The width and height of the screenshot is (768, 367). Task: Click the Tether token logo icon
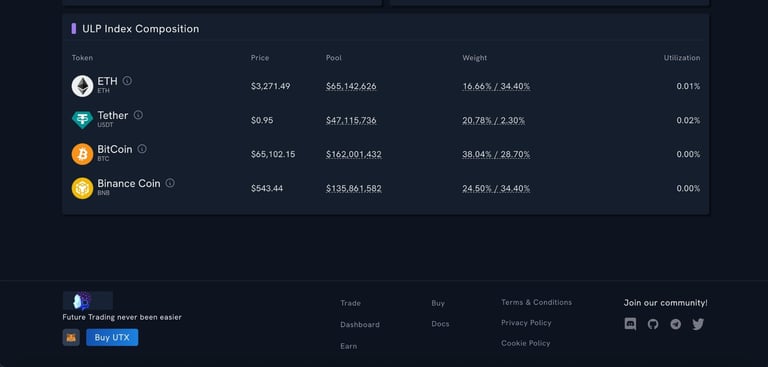pos(82,120)
